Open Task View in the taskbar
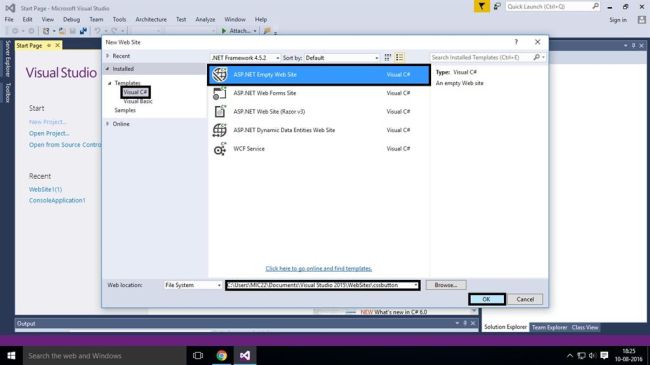This screenshot has width=650, height=365. point(198,355)
